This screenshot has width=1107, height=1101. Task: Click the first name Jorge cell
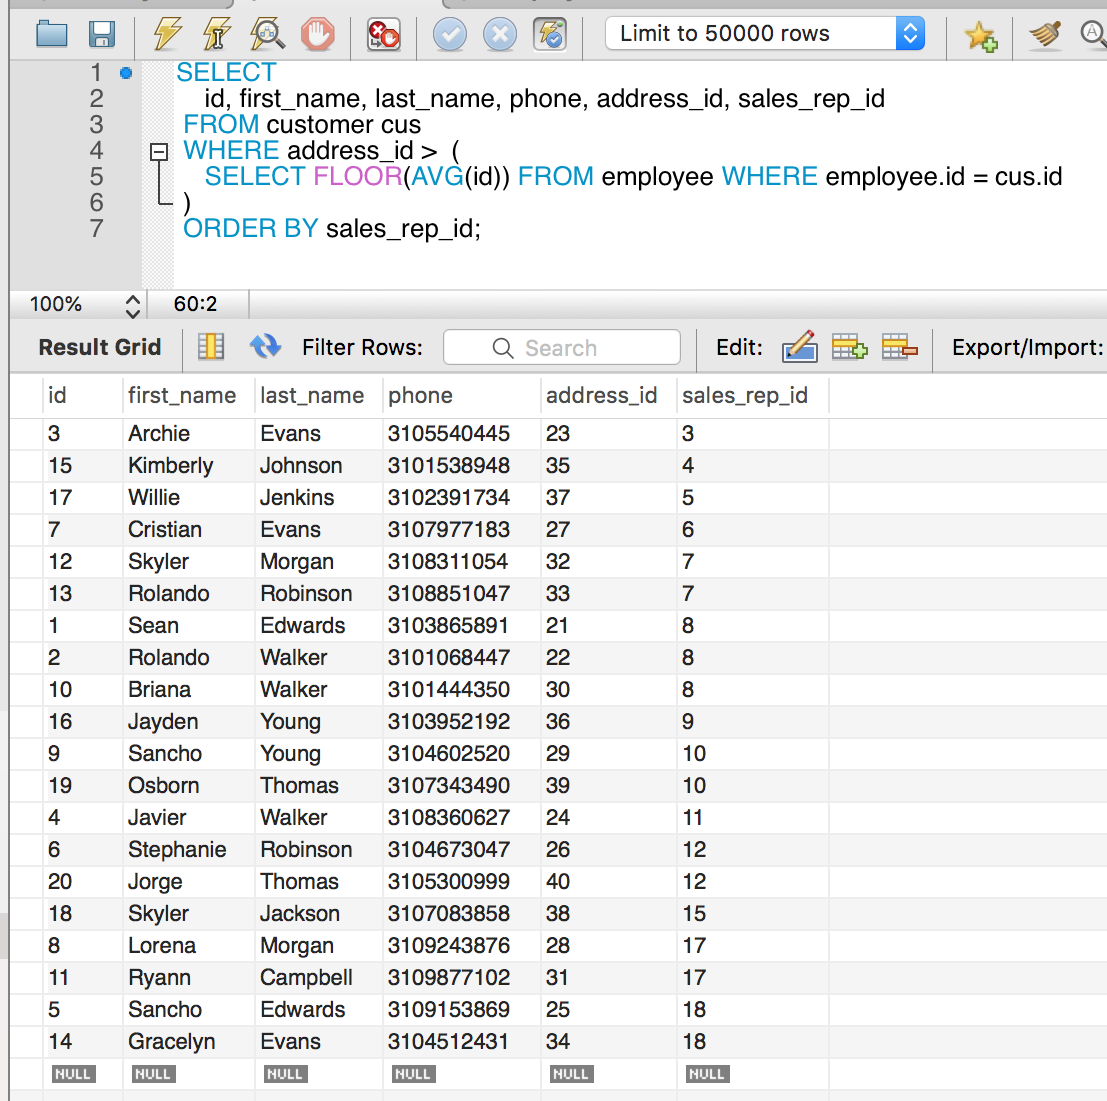tap(189, 882)
